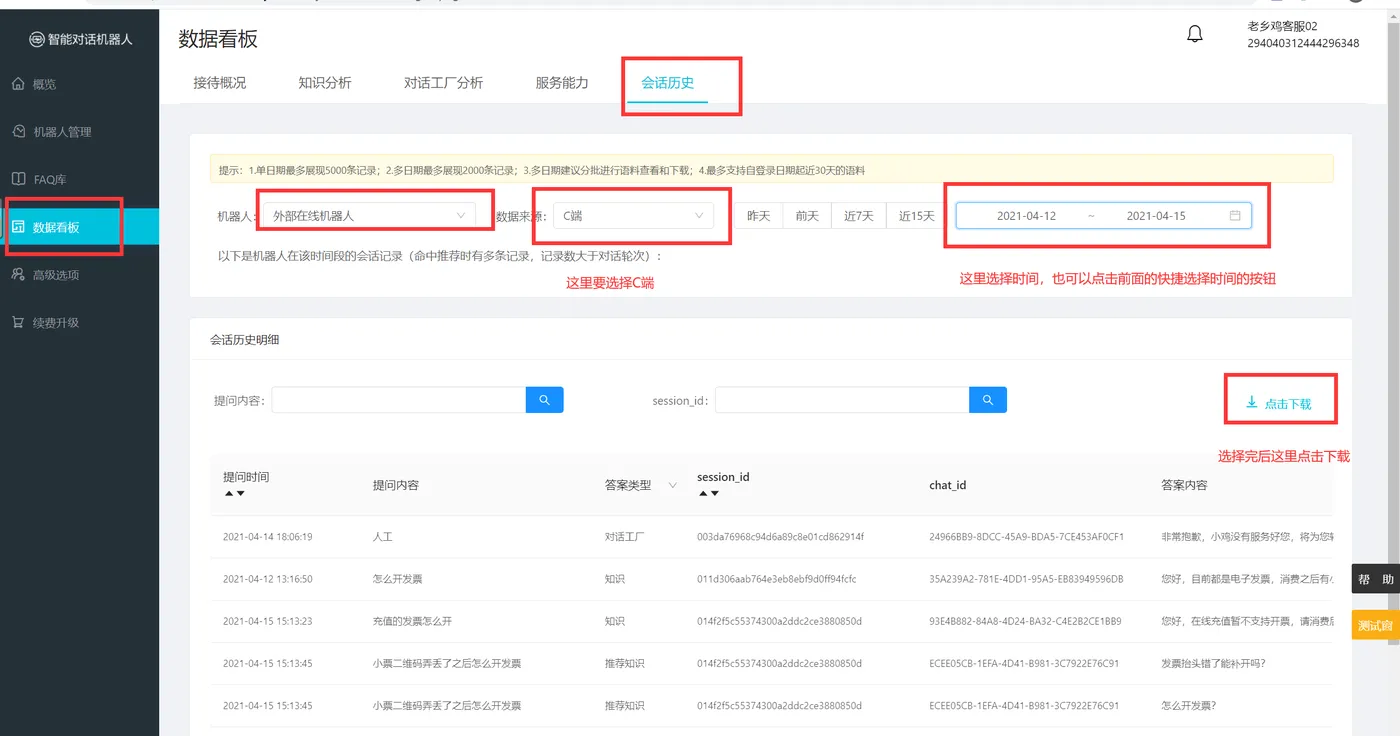
Task: Click the download arrow icon beside 点击下载
Action: pyautogui.click(x=1251, y=403)
